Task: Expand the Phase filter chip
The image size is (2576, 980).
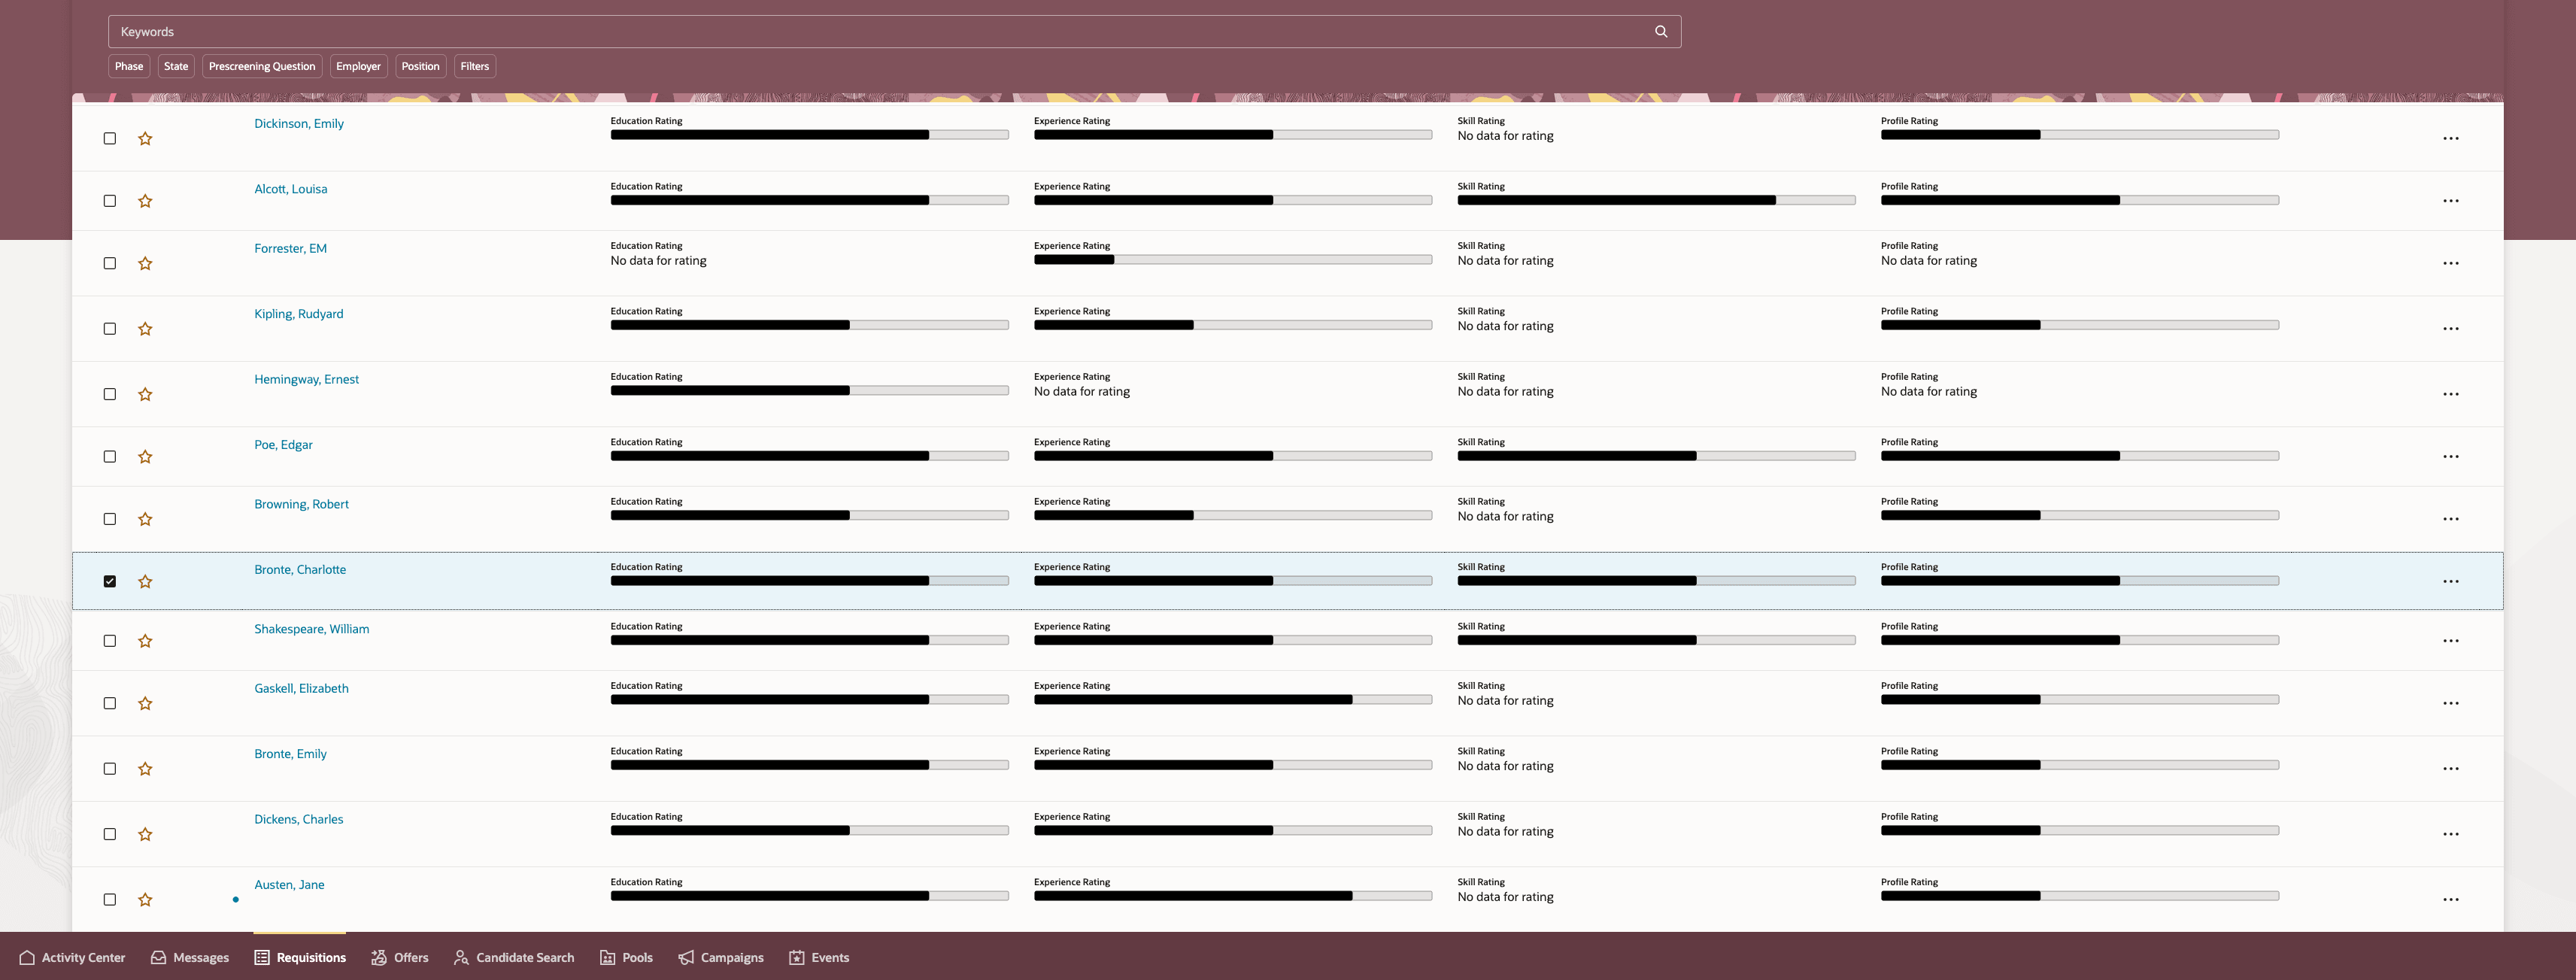Action: 129,66
